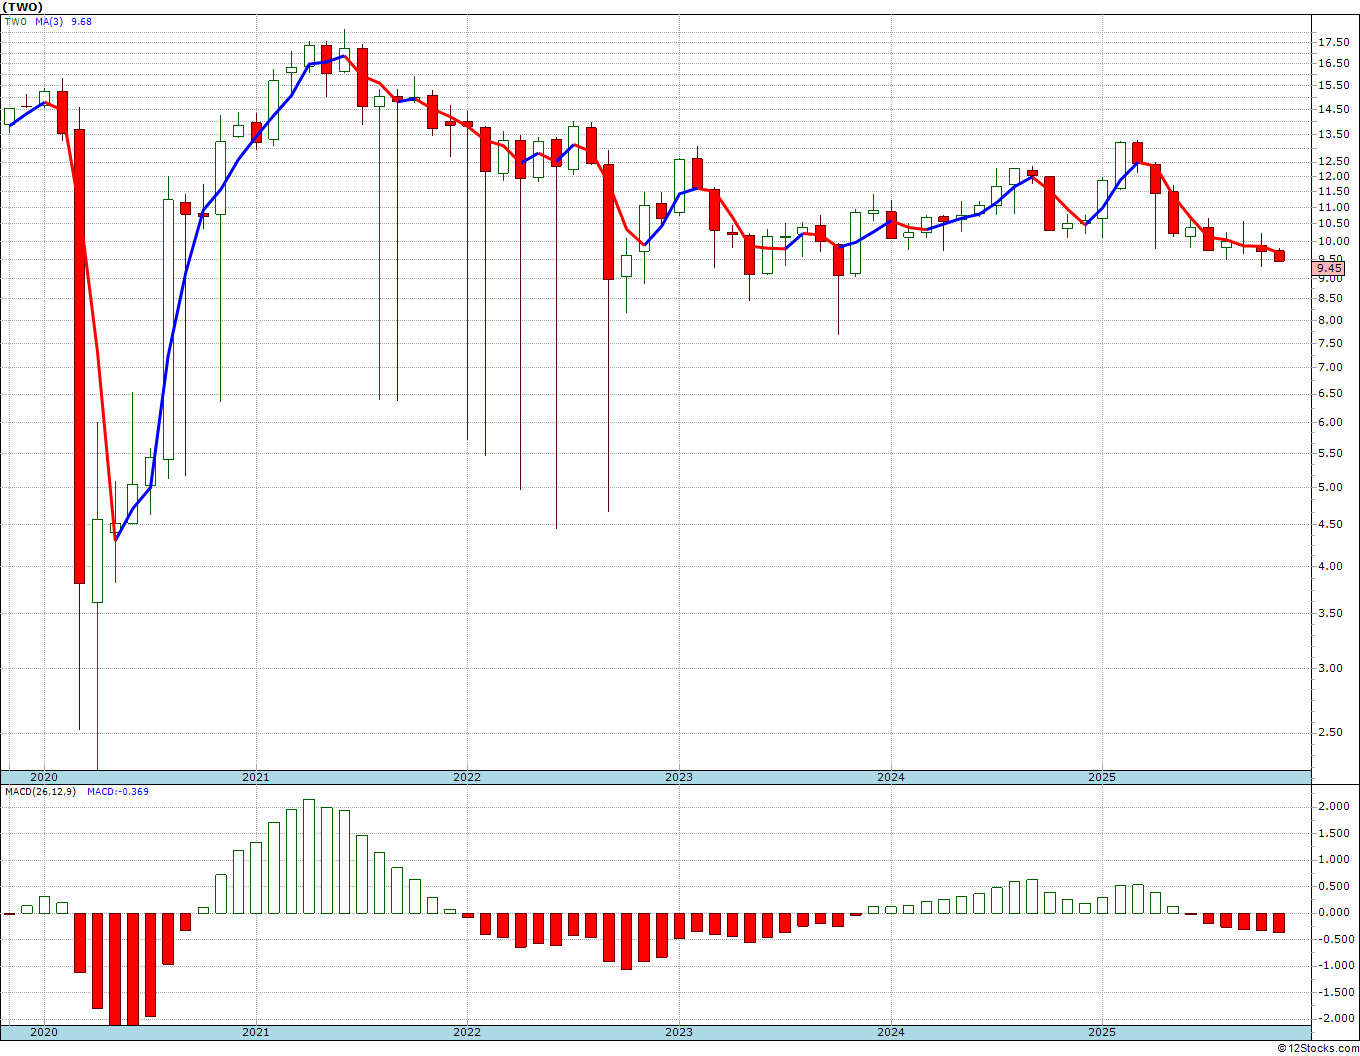The width and height of the screenshot is (1360, 1056).
Task: Click the 0.000 MACD axis label
Action: pos(1334,912)
